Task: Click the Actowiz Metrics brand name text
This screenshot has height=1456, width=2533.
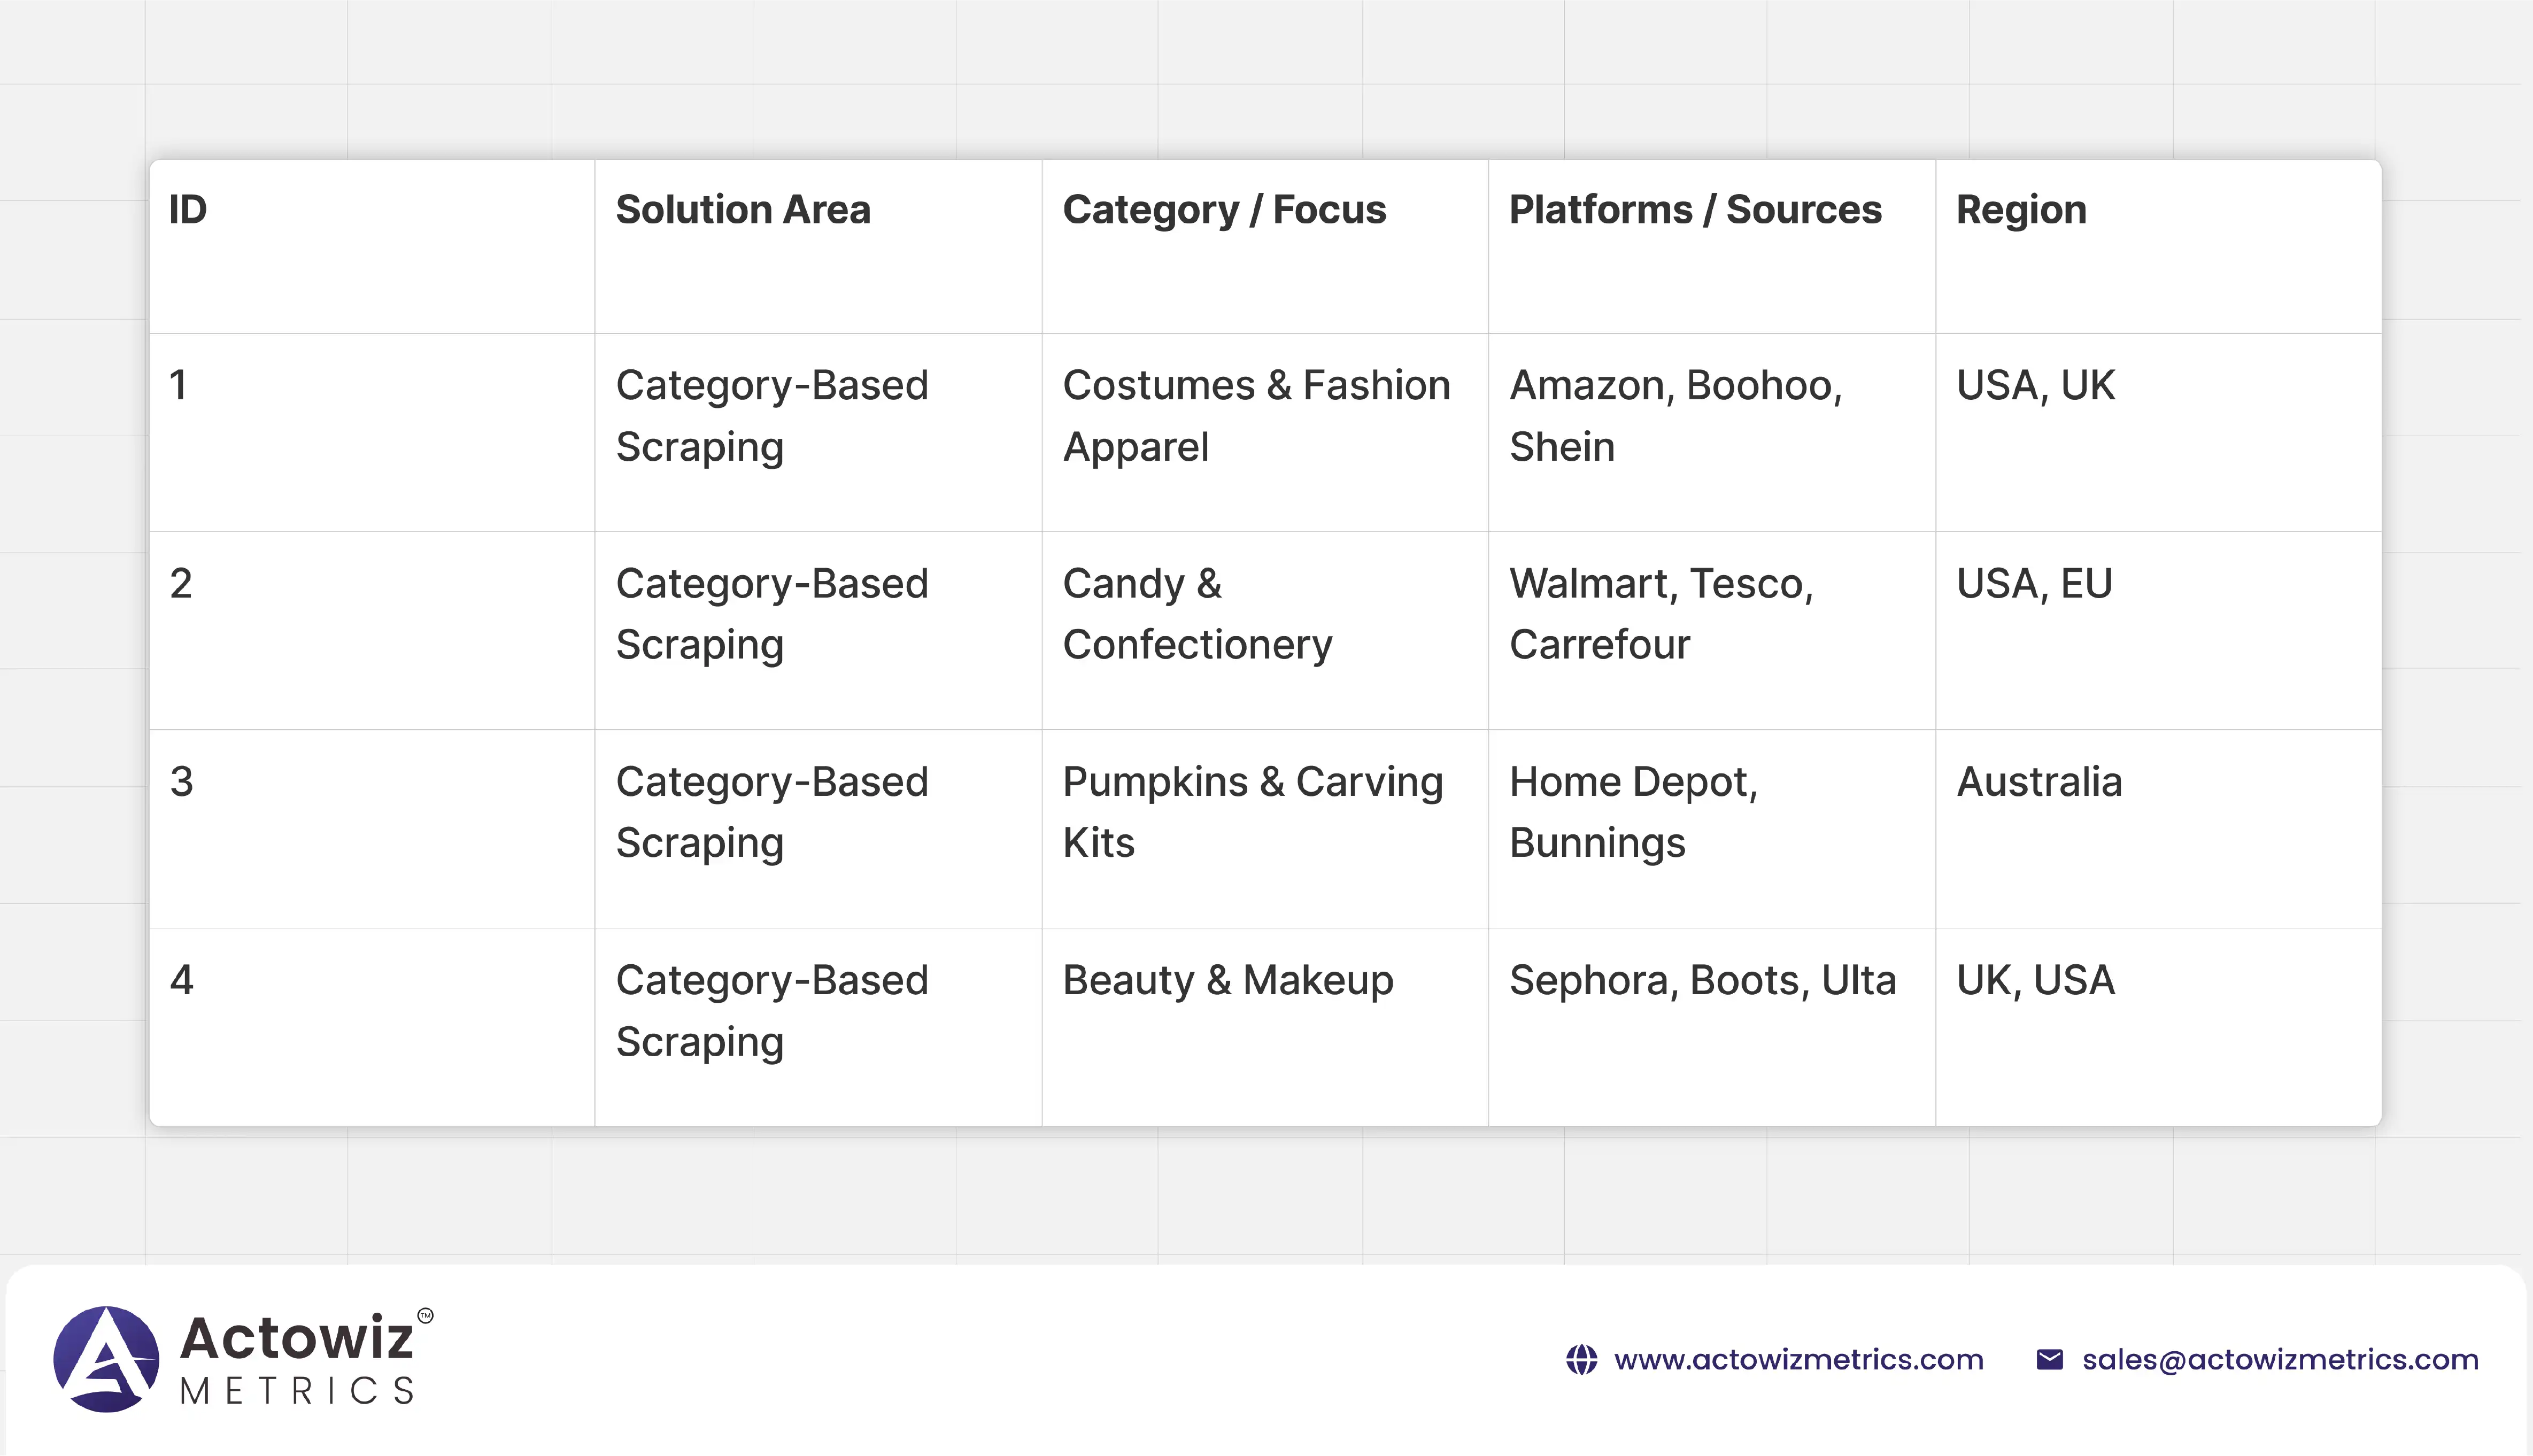Action: pyautogui.click(x=297, y=1359)
